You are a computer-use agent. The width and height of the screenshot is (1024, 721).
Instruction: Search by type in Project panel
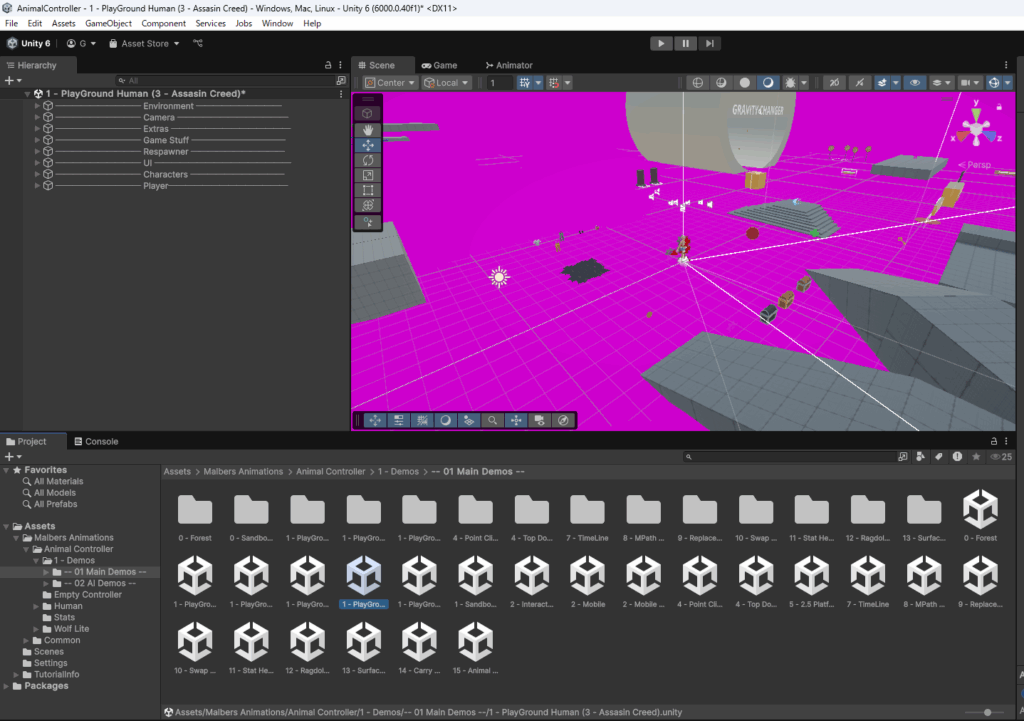click(x=920, y=457)
